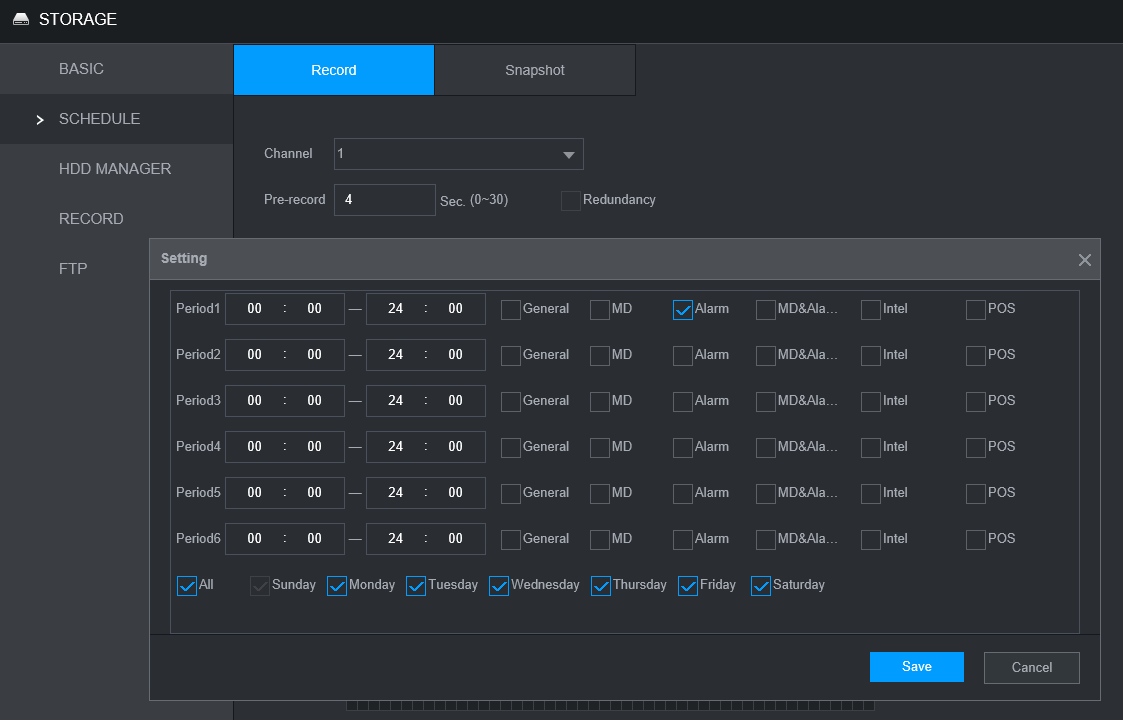Close the Setting dialog with X
This screenshot has height=720, width=1123.
[1084, 260]
